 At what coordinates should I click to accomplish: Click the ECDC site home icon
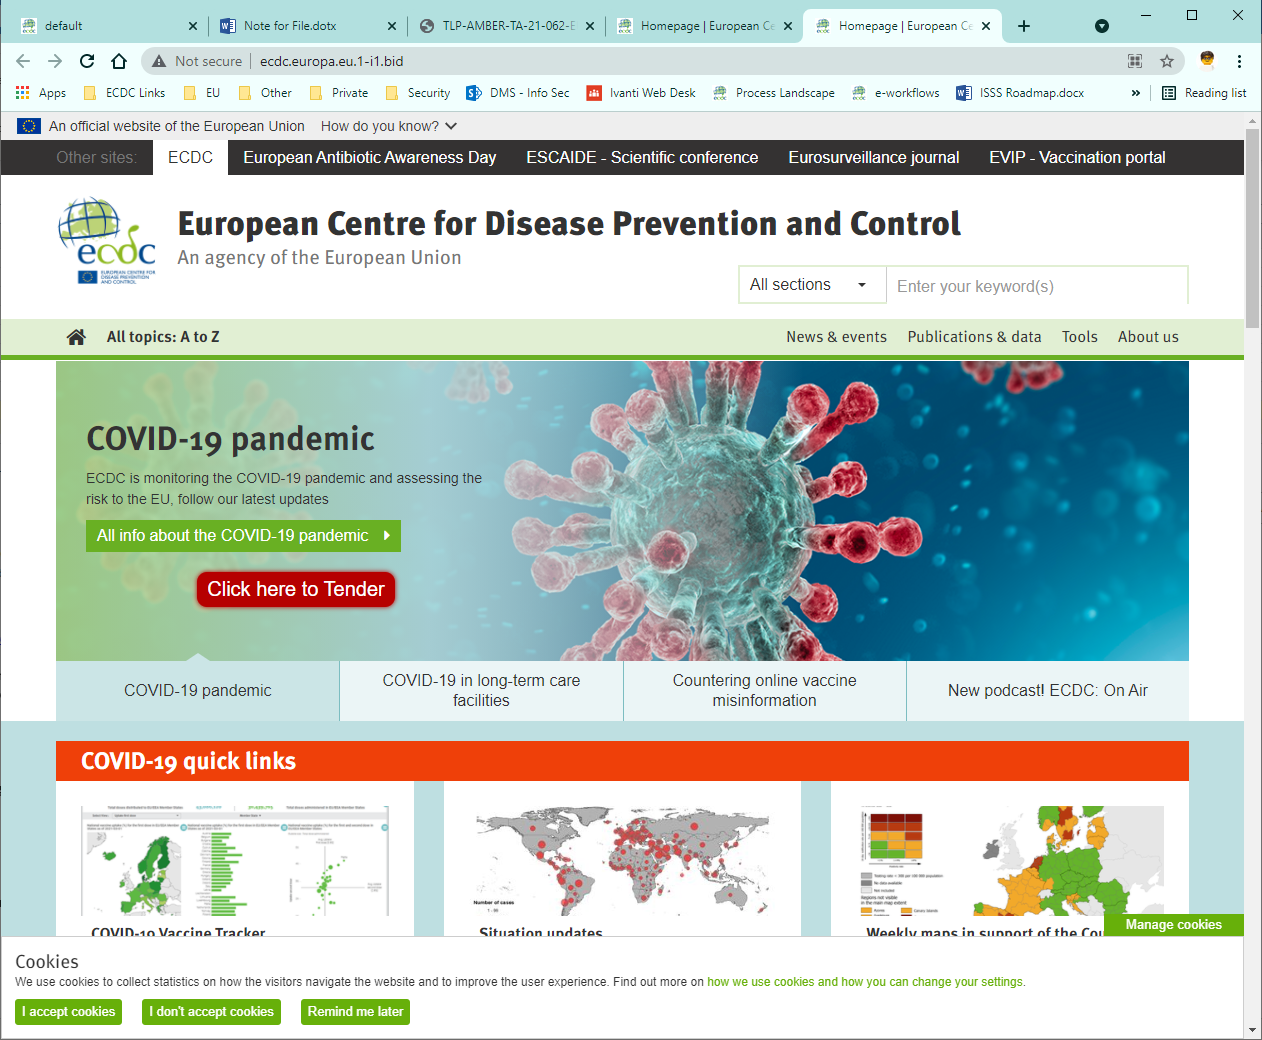[76, 337]
